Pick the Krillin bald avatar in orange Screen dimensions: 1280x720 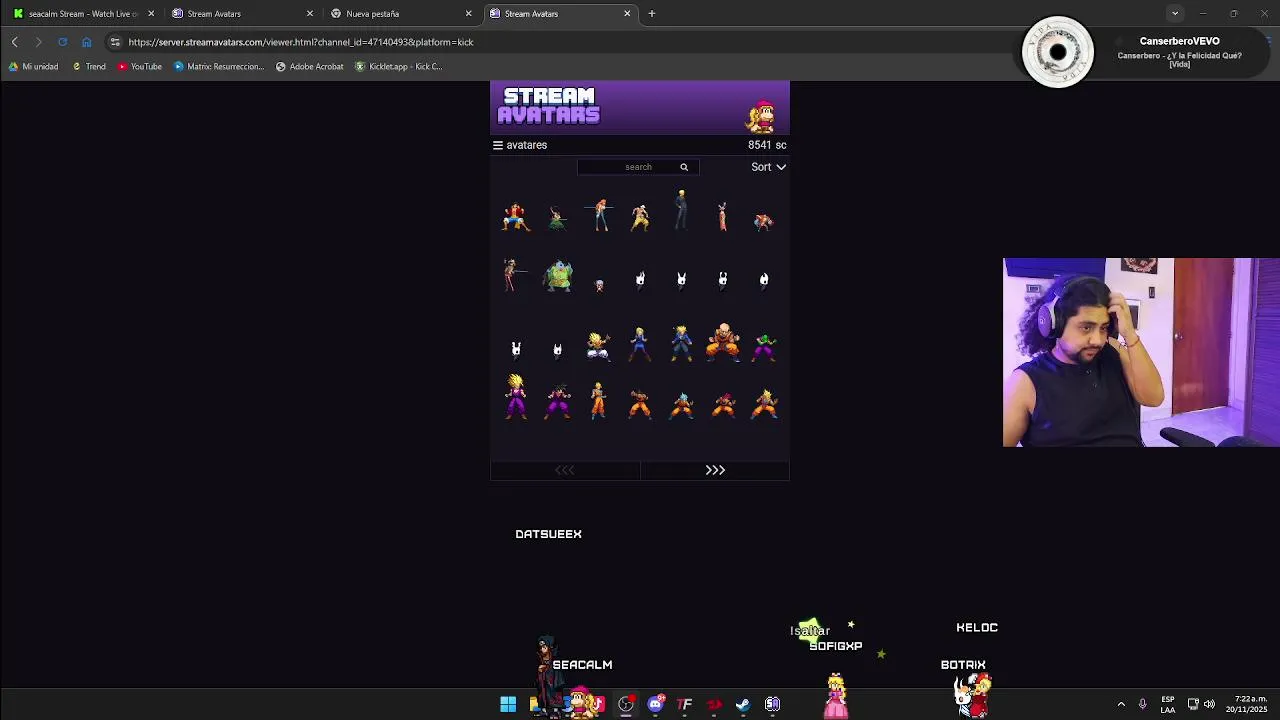[723, 342]
